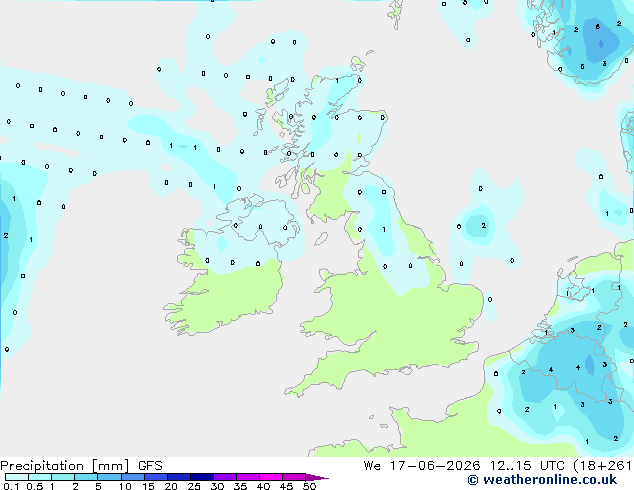Viewport: 634px width, 490px height.
Task: Choose the 25–30 mm dark blue swatch
Action: [202, 477]
